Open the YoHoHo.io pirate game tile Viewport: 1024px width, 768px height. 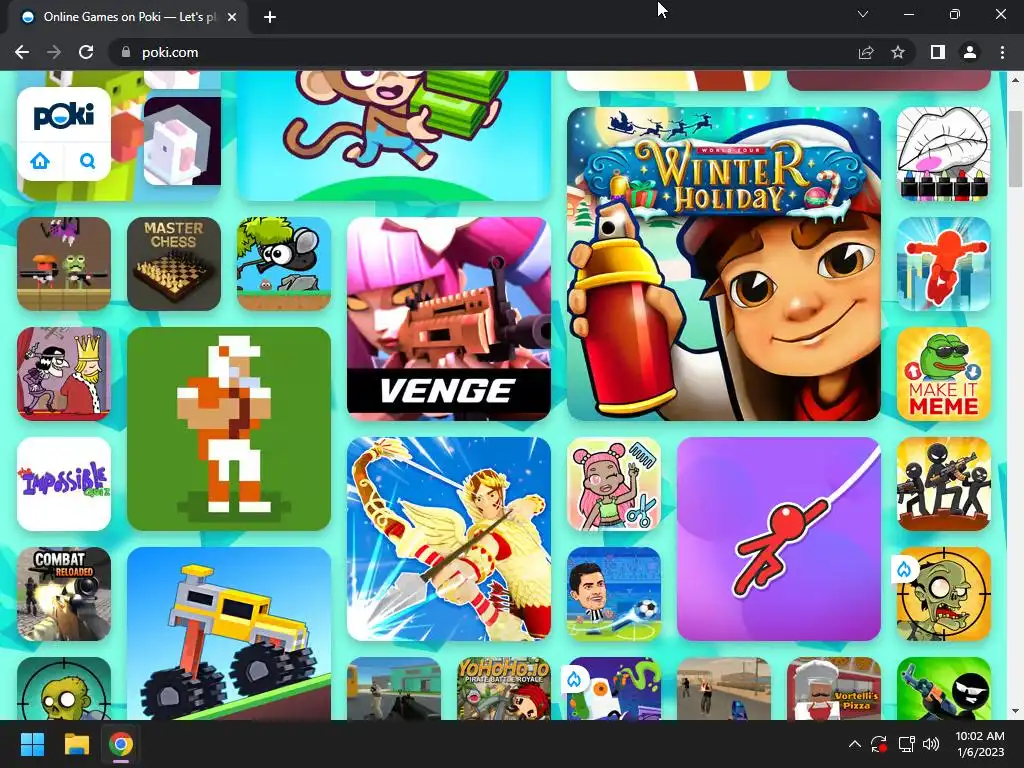[x=504, y=688]
